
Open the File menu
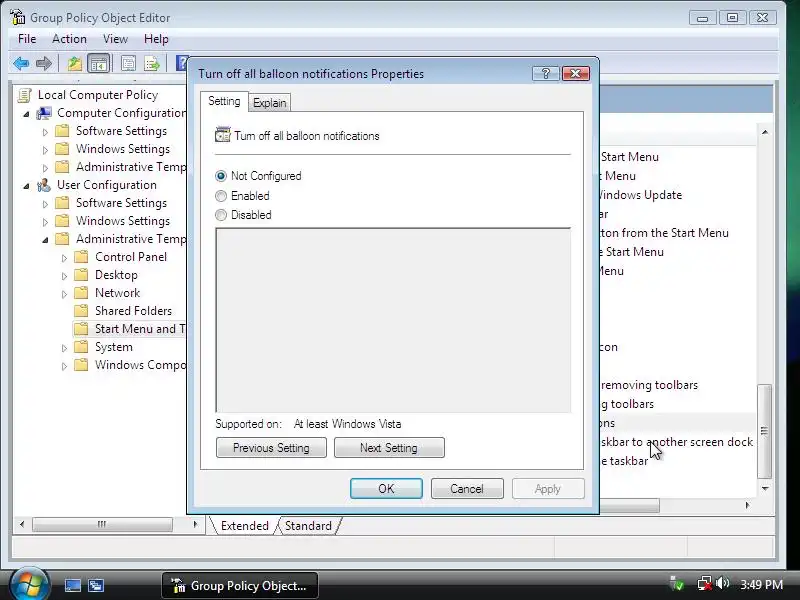point(27,39)
